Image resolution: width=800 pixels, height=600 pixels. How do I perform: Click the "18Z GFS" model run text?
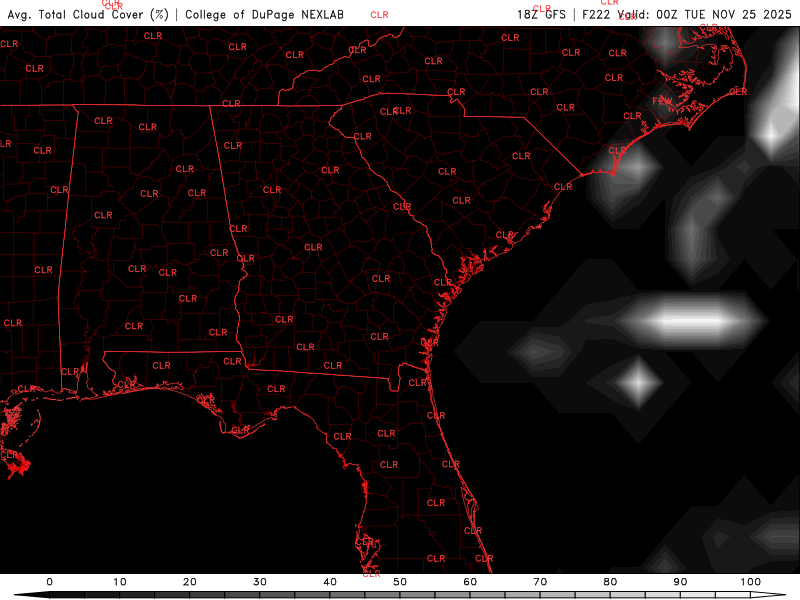coord(541,14)
